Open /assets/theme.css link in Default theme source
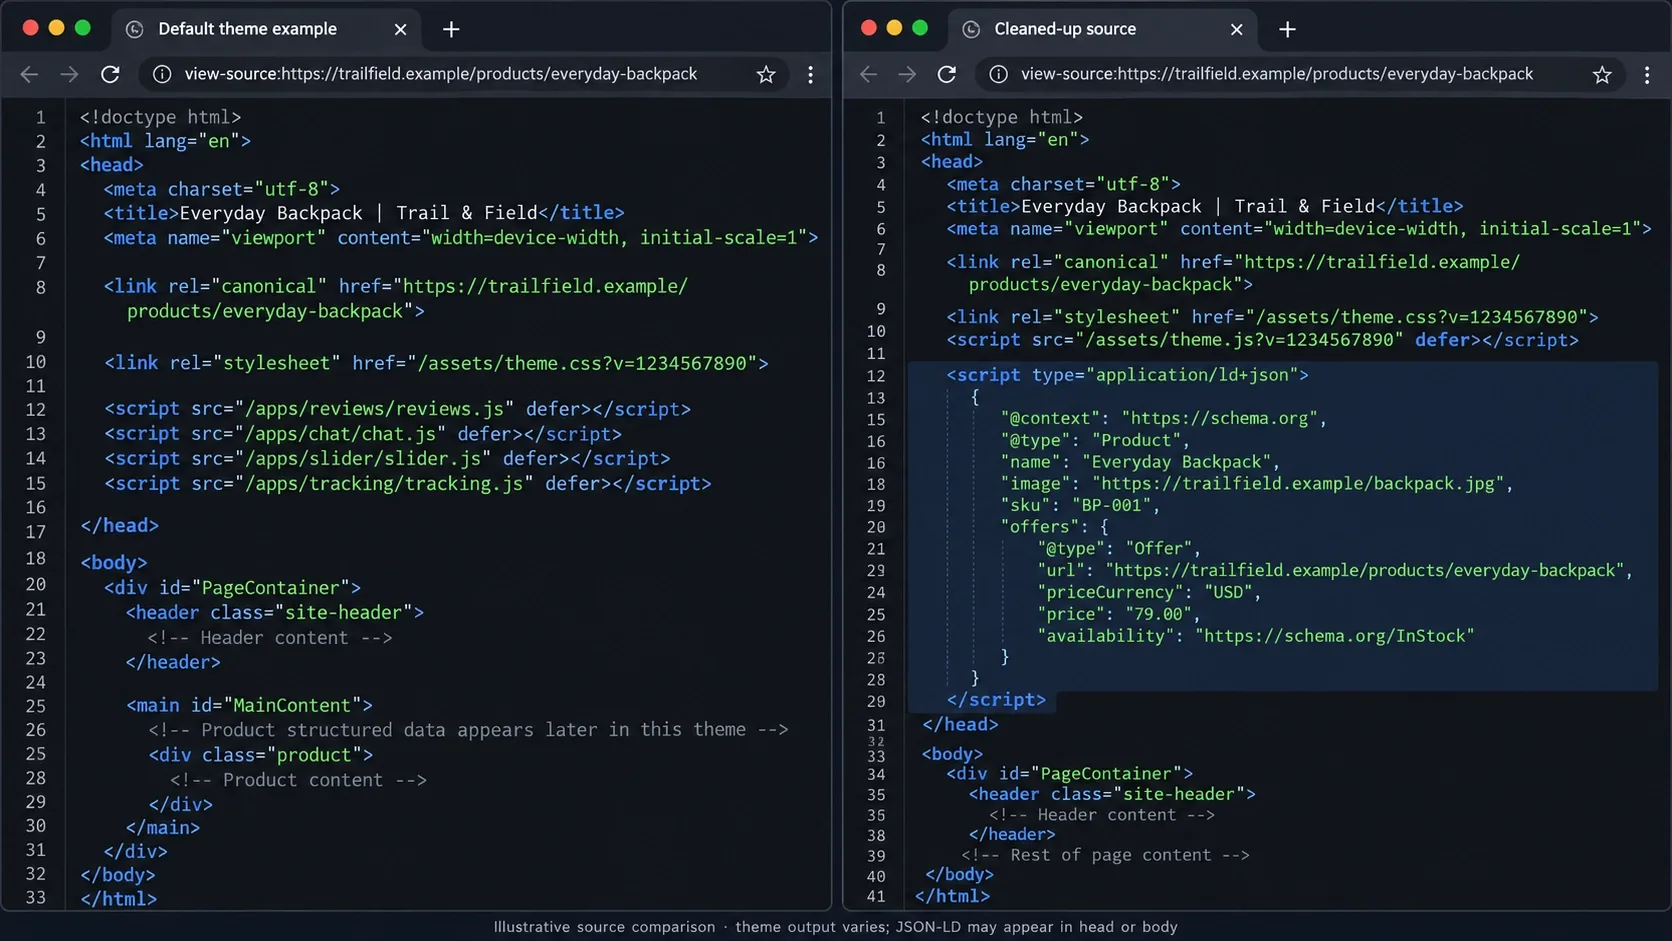Viewport: 1672px width, 941px height. [587, 363]
